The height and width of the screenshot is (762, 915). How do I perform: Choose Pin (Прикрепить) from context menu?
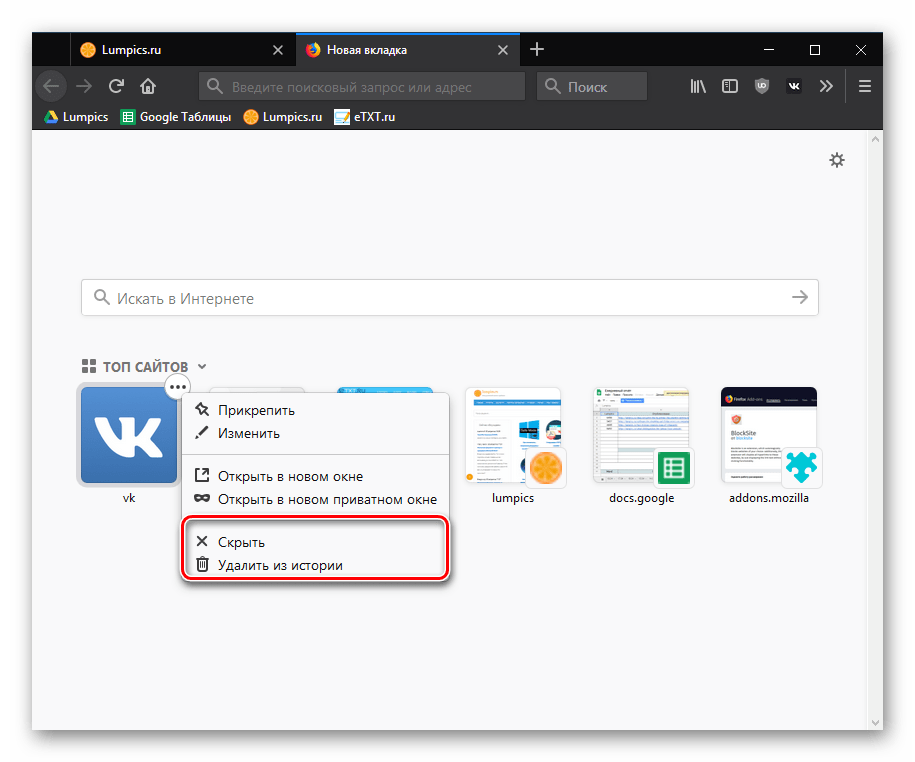[256, 410]
